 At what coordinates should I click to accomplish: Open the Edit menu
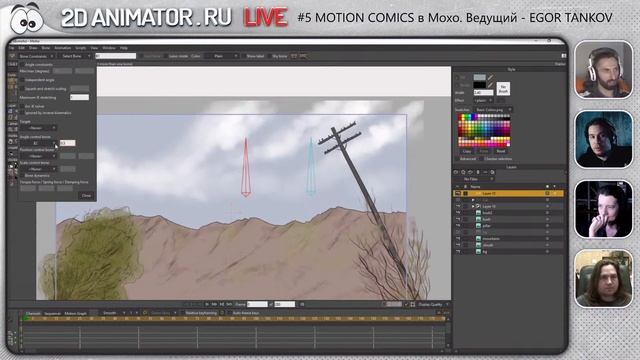21,48
